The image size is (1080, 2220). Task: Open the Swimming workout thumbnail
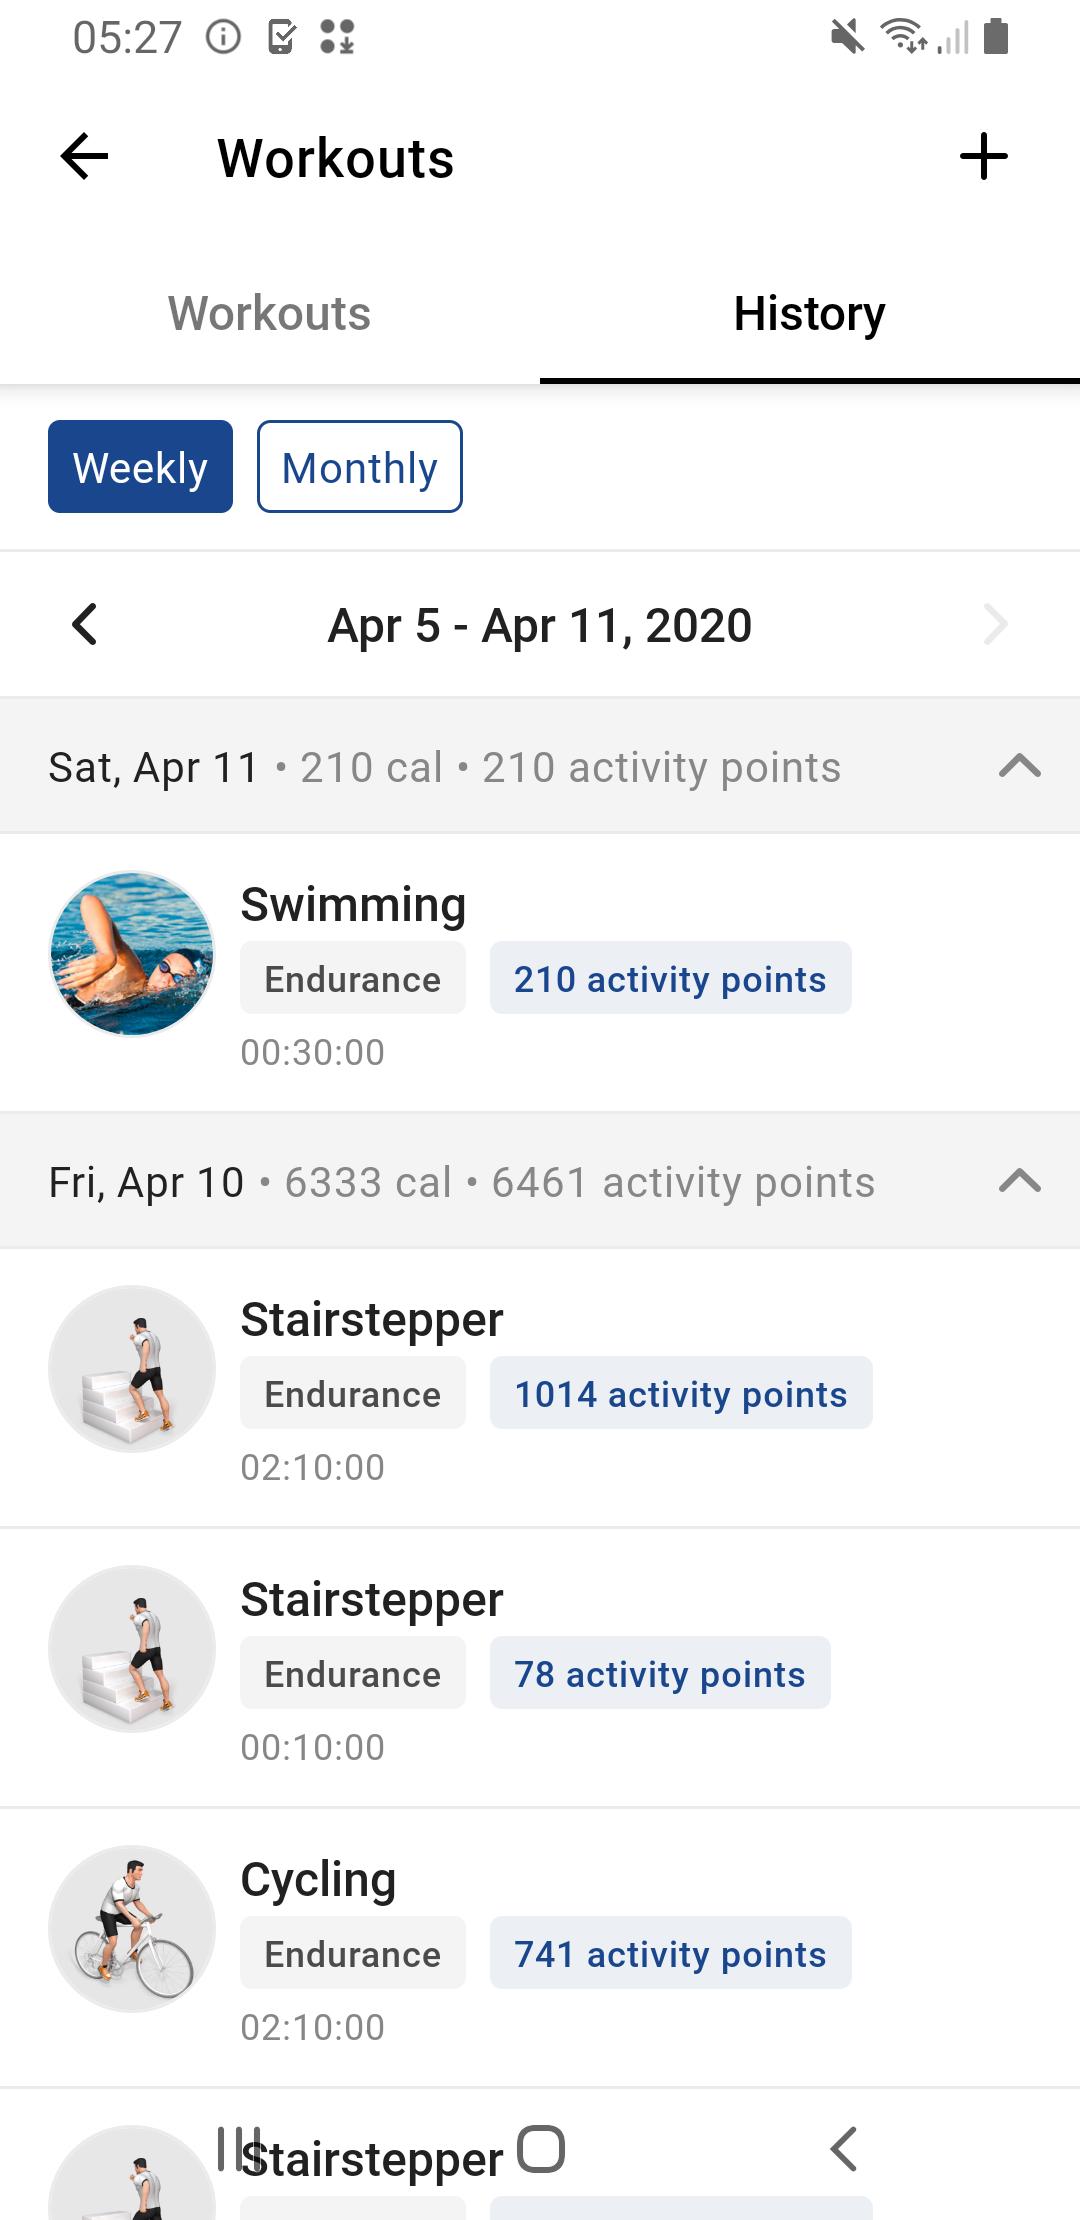(132, 953)
